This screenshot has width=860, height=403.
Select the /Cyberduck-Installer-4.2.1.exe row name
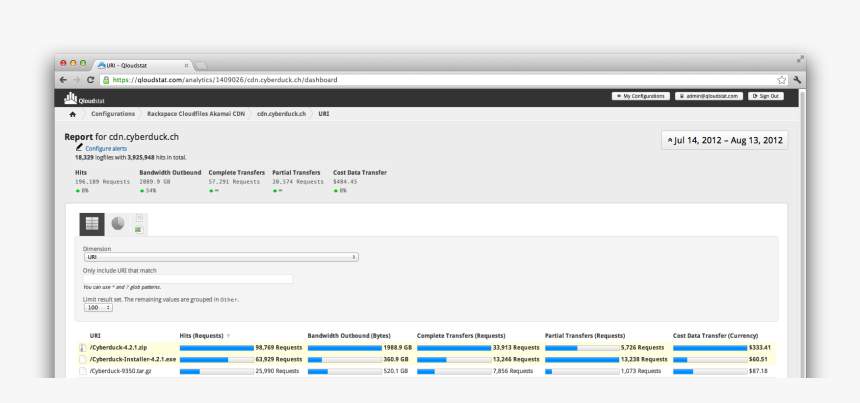click(x=133, y=359)
